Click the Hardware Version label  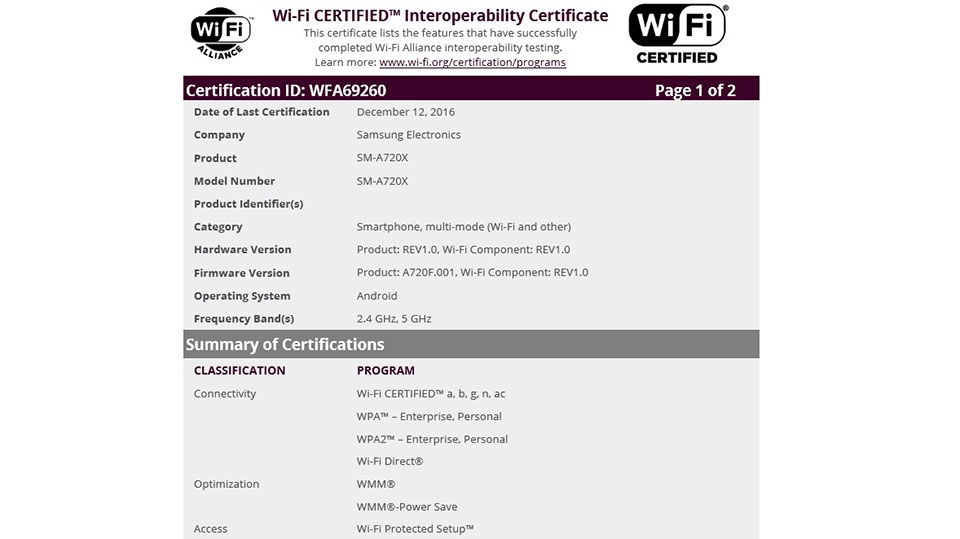point(242,250)
